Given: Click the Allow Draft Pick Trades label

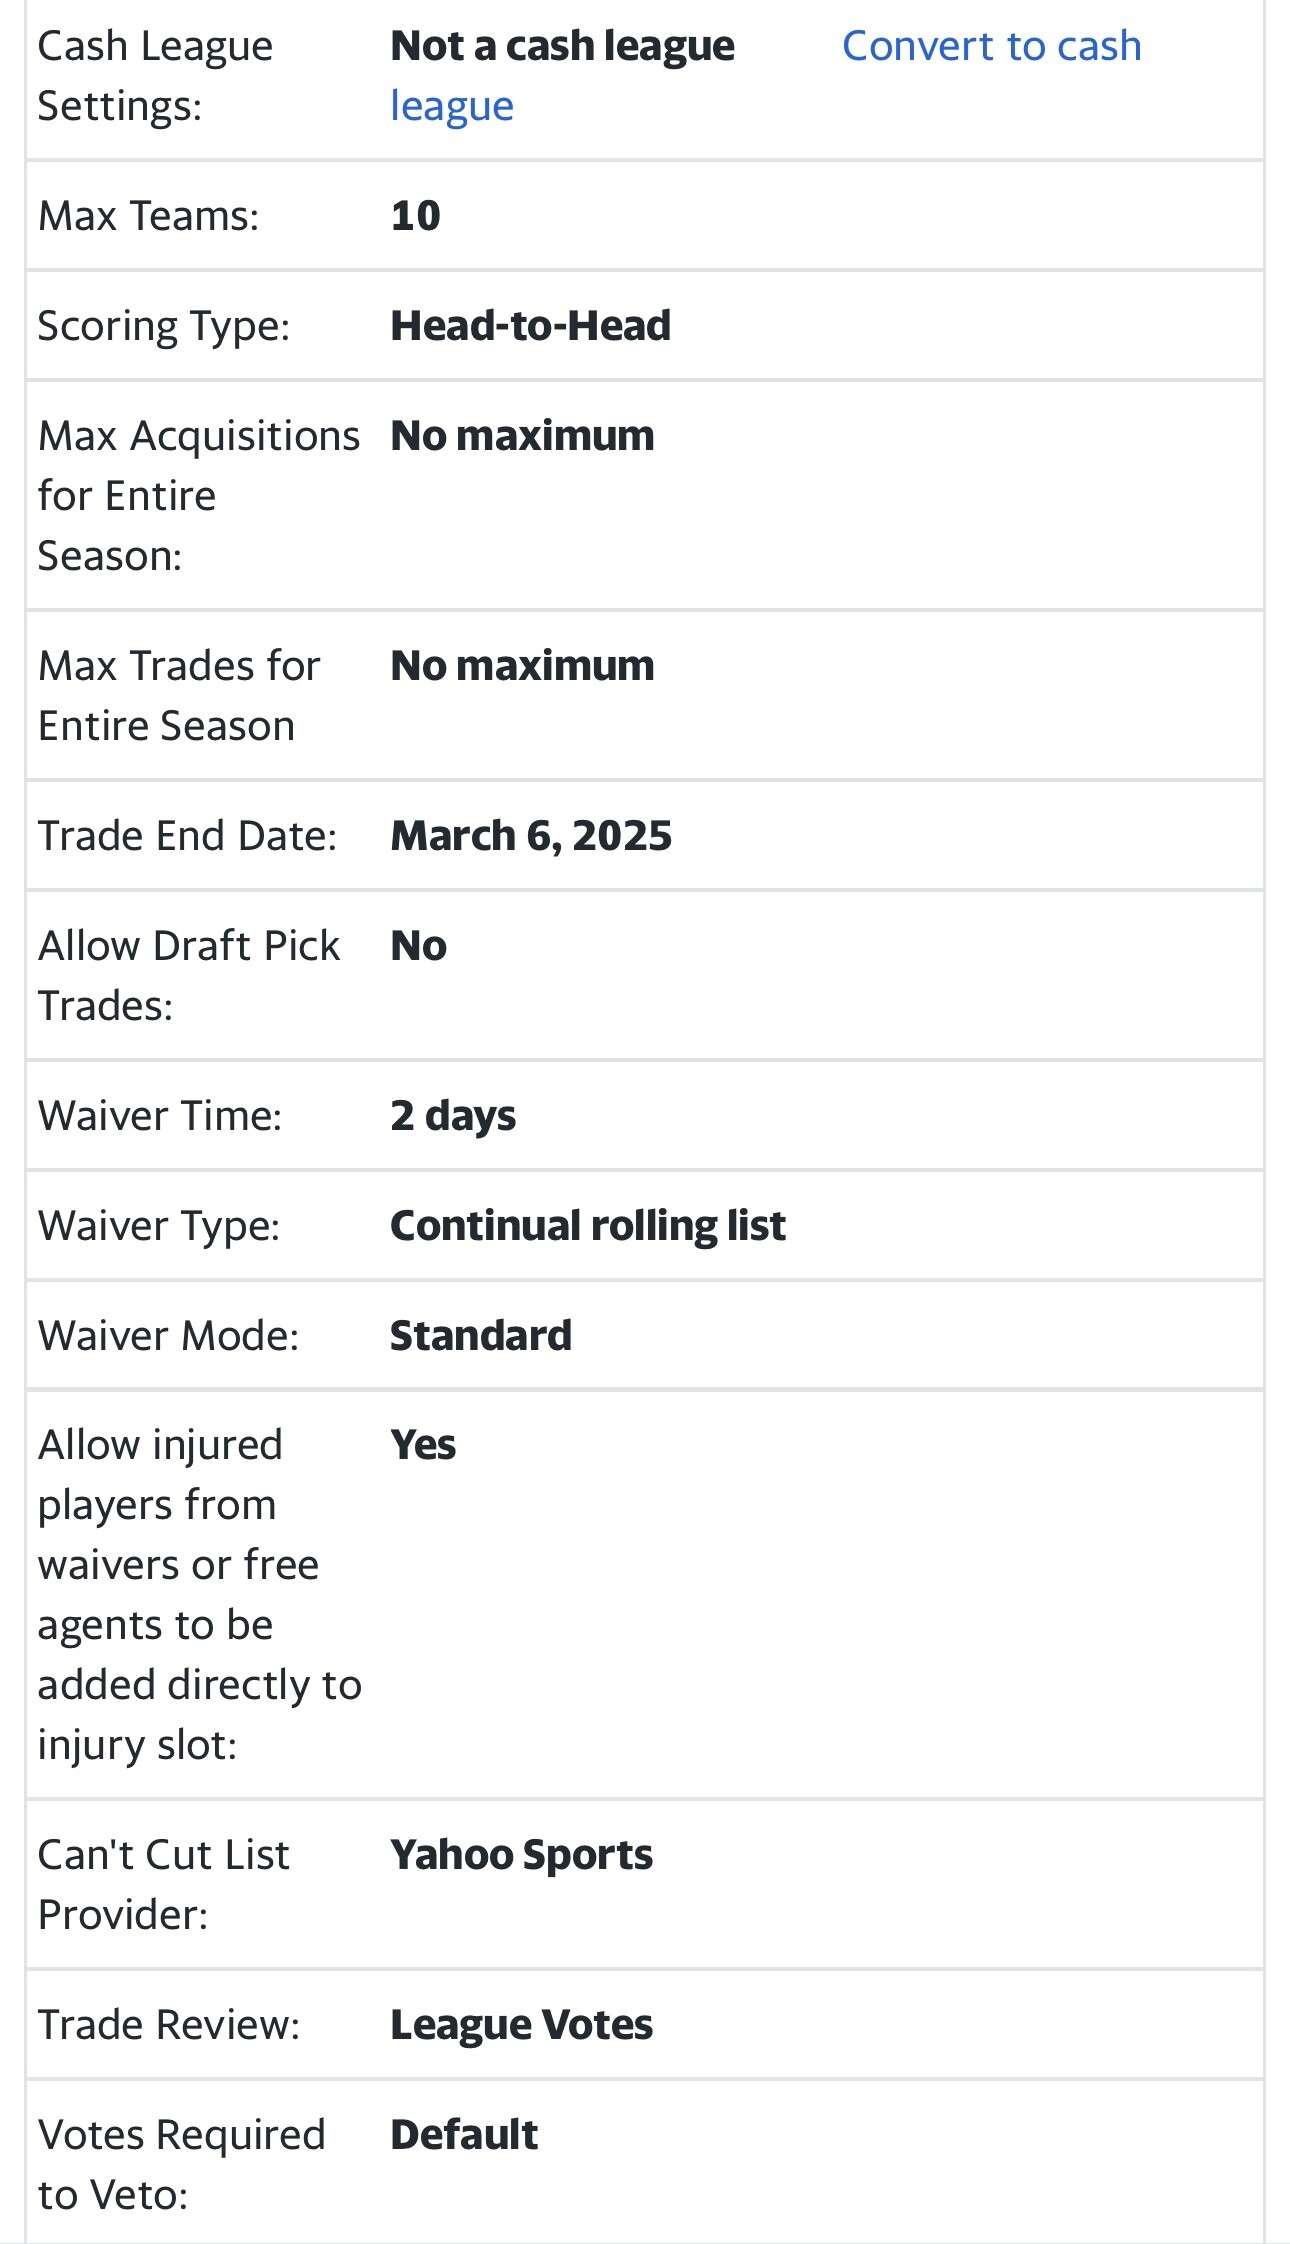Looking at the screenshot, I should [188, 975].
